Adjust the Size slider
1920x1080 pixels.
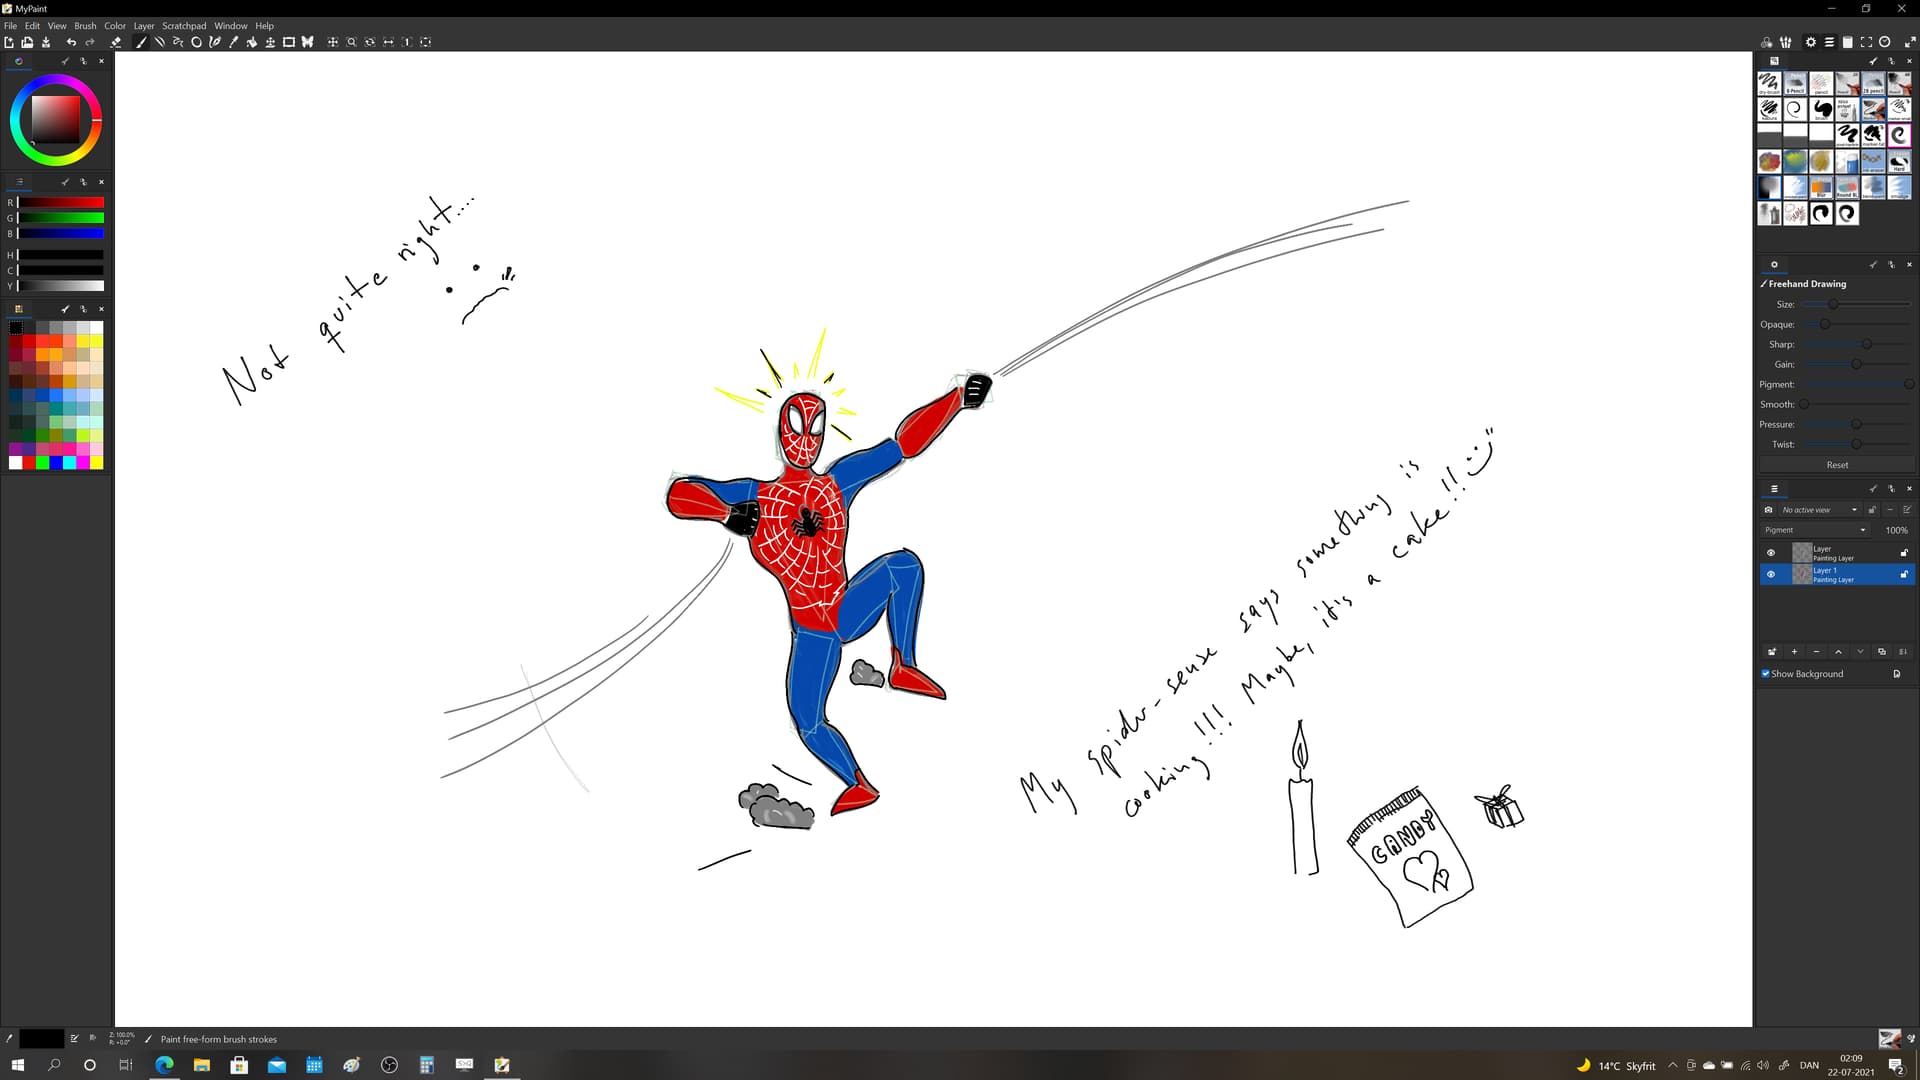click(1856, 304)
